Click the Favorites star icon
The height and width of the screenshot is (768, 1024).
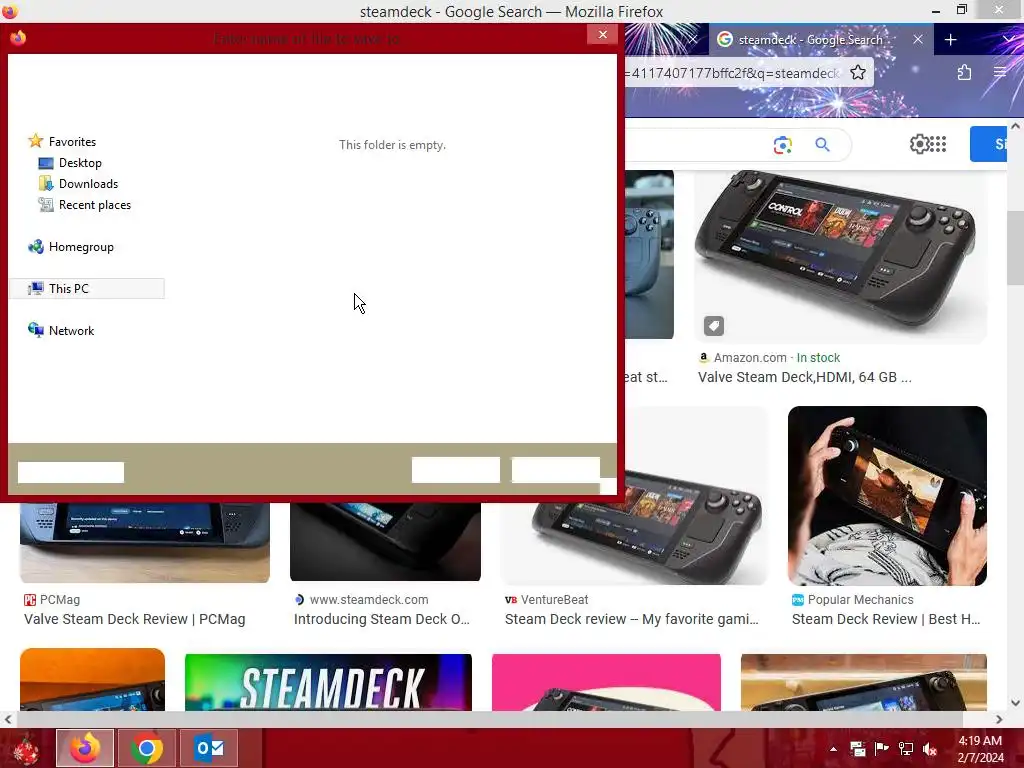35,141
